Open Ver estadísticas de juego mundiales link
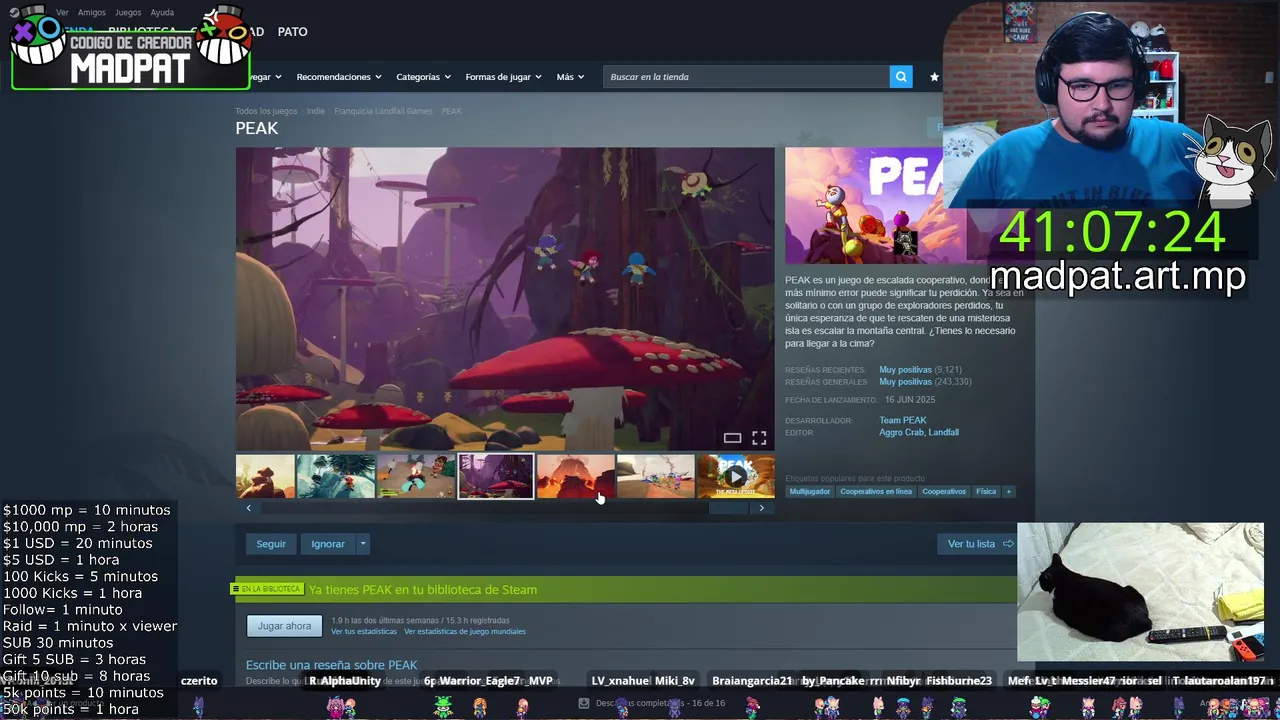Viewport: 1280px width, 720px height. coord(465,632)
